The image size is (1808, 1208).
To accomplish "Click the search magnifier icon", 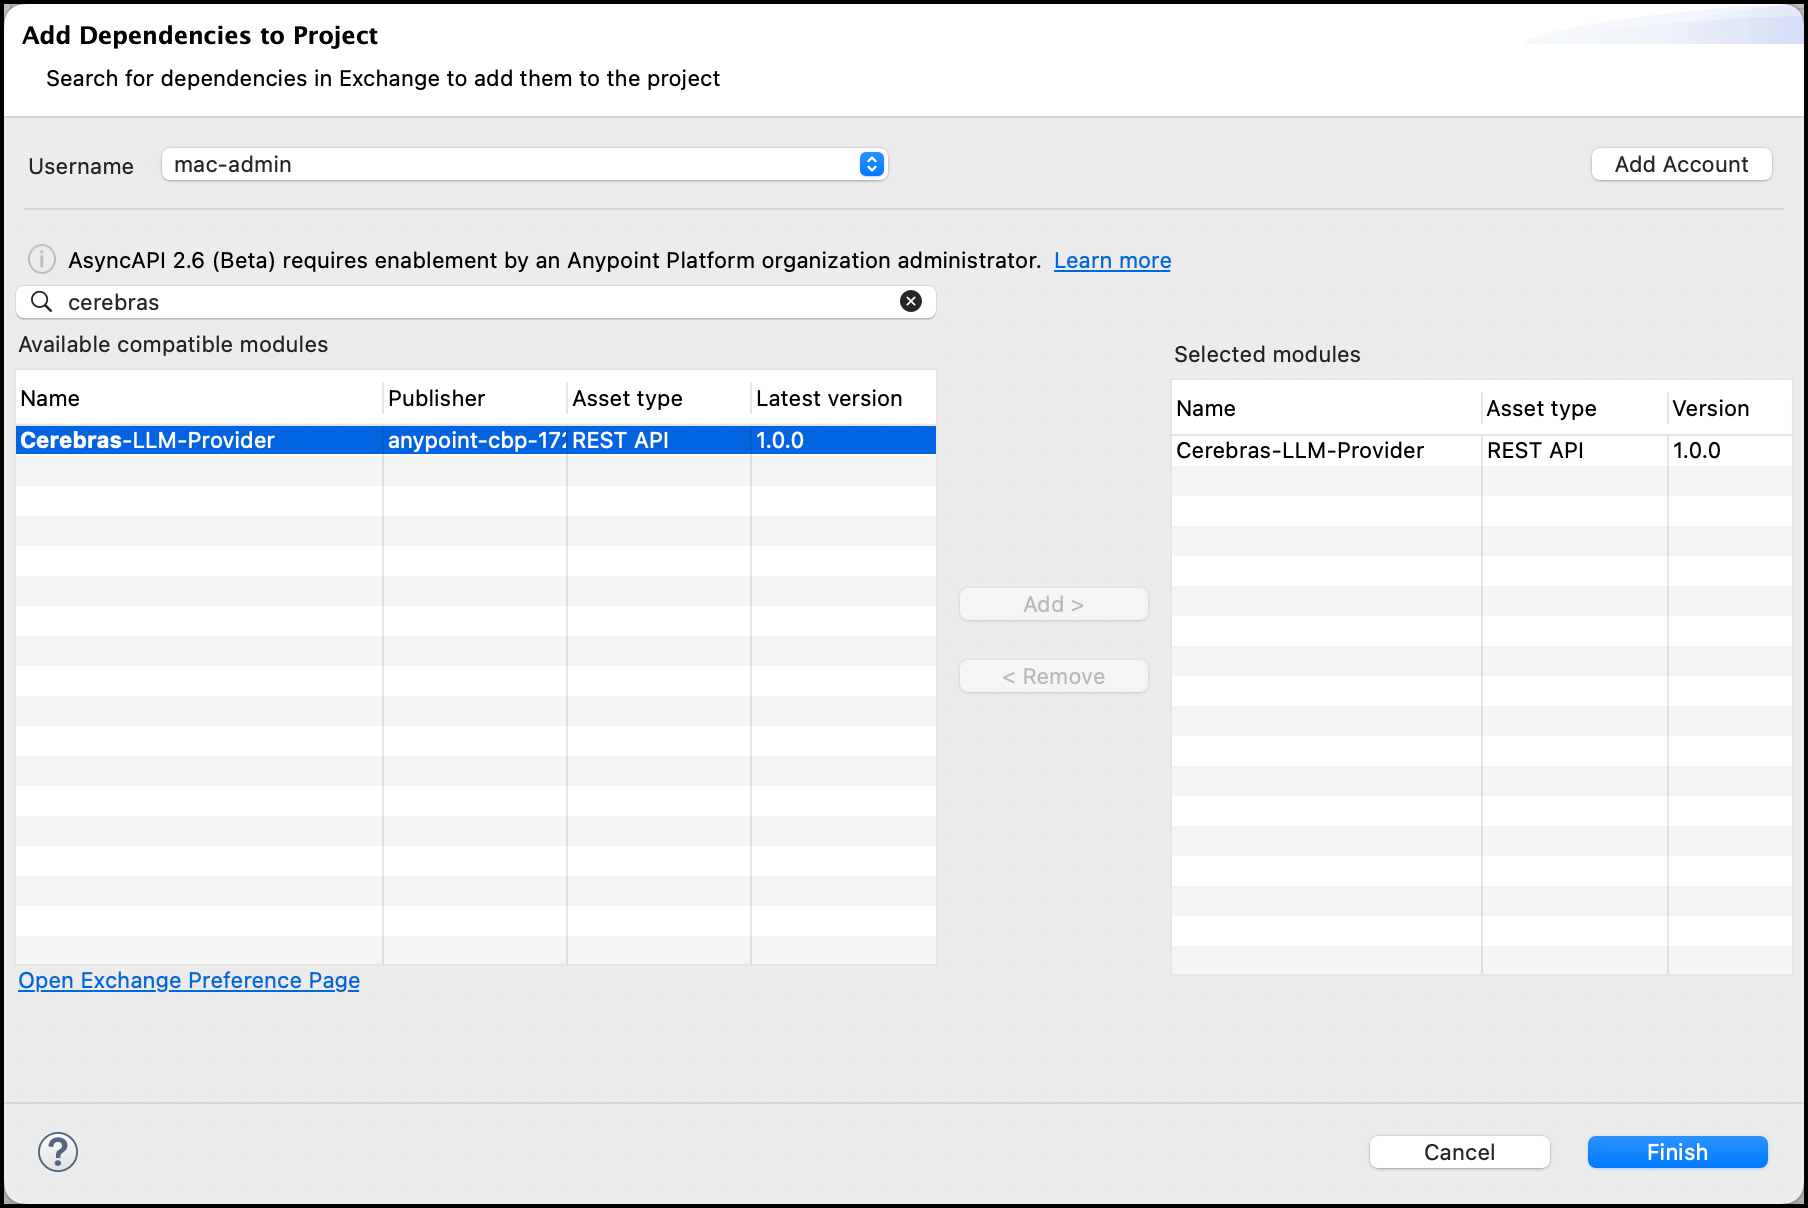I will (41, 301).
